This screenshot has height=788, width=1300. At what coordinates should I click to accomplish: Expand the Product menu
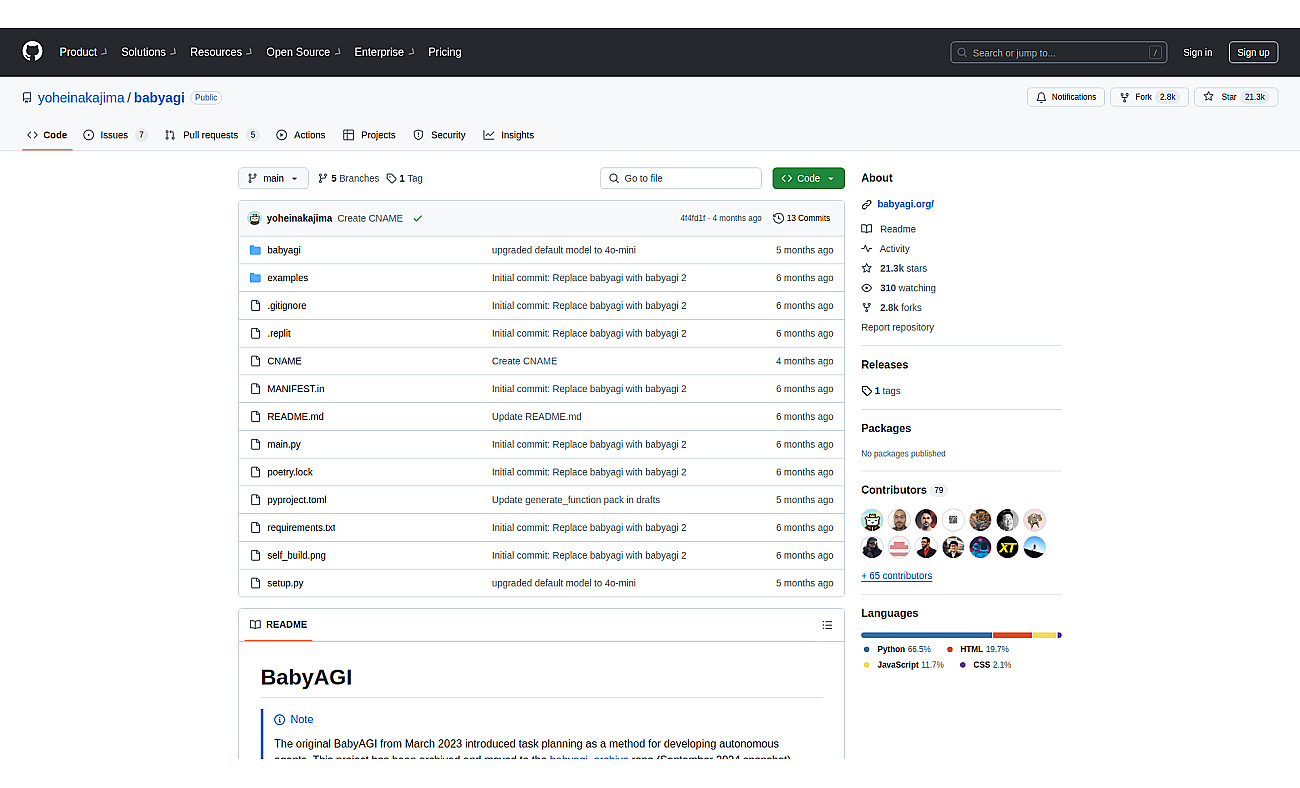(82, 52)
